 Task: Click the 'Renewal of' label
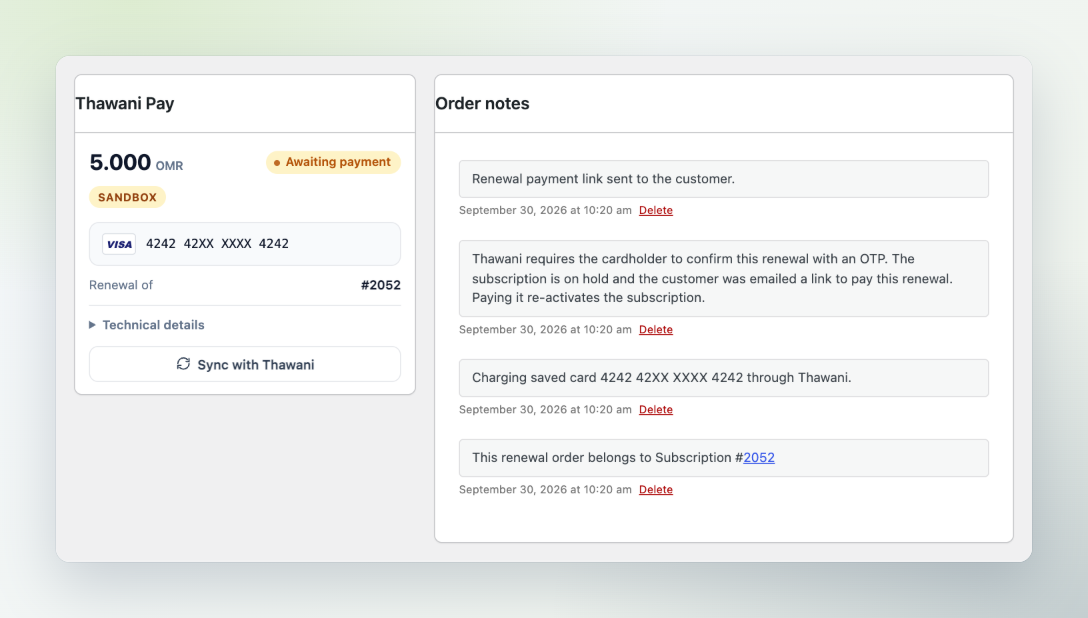121,285
